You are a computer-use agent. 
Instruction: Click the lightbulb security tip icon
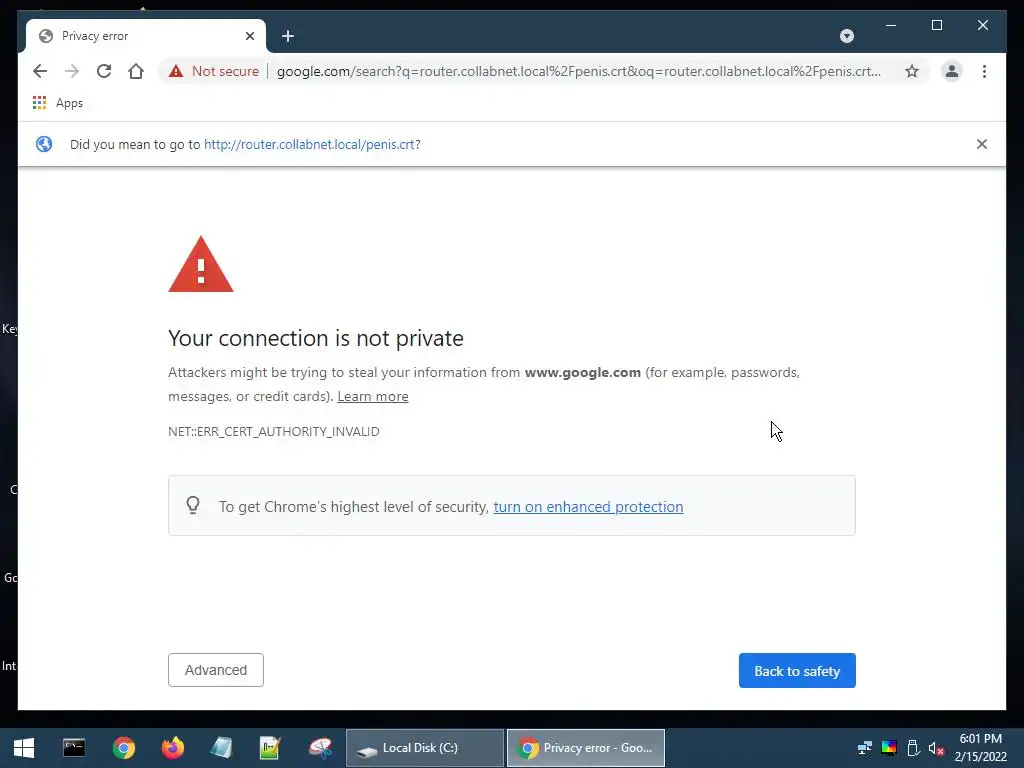coord(193,505)
